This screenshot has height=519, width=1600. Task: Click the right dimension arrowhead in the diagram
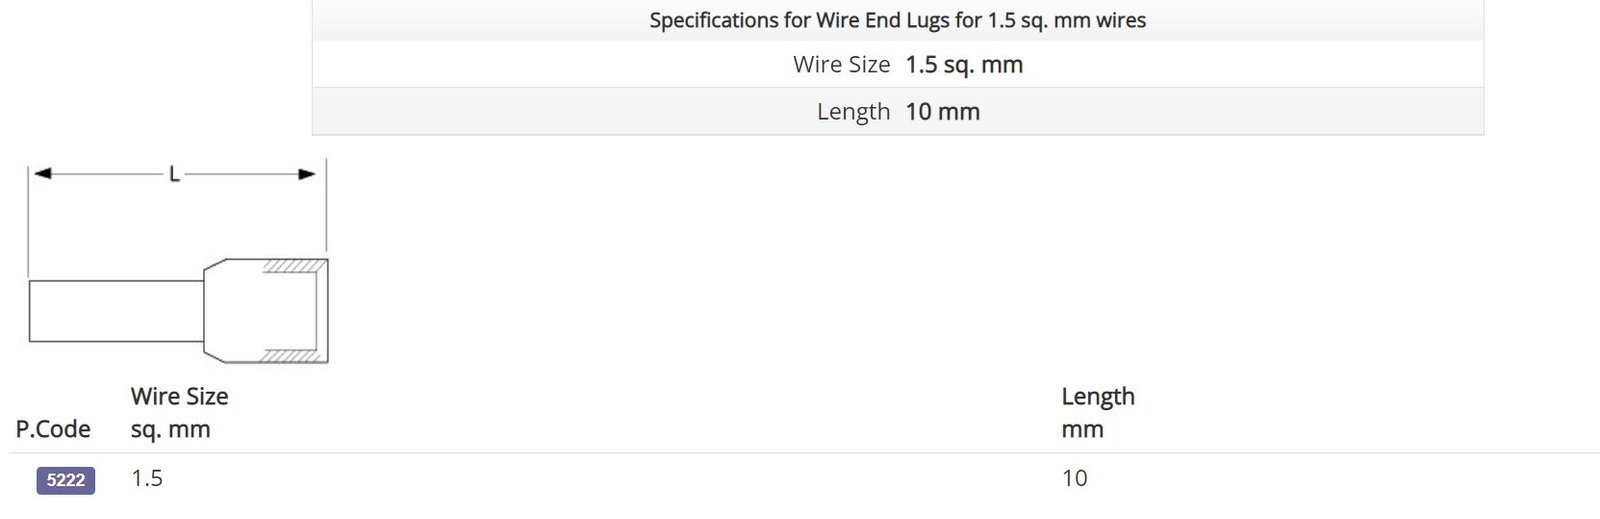pos(307,174)
